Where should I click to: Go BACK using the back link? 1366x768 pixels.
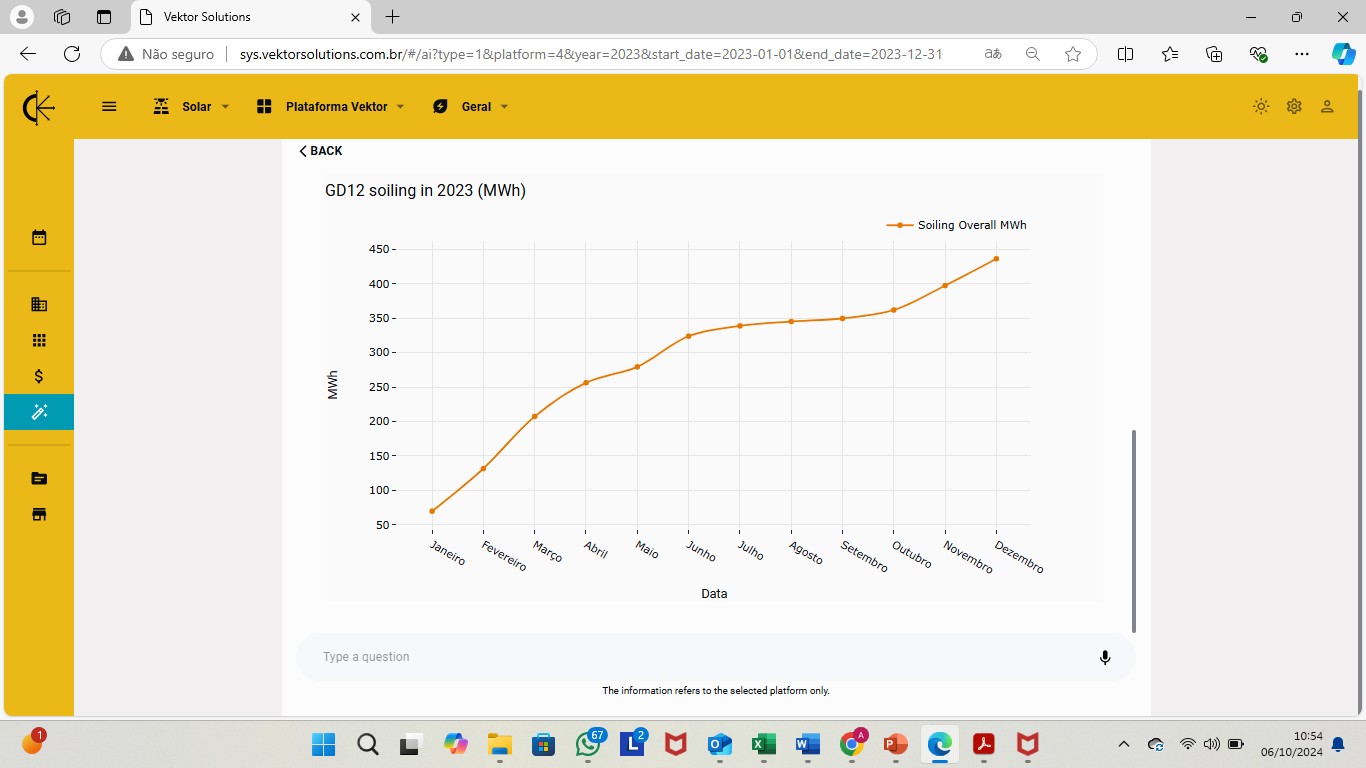[x=320, y=151]
